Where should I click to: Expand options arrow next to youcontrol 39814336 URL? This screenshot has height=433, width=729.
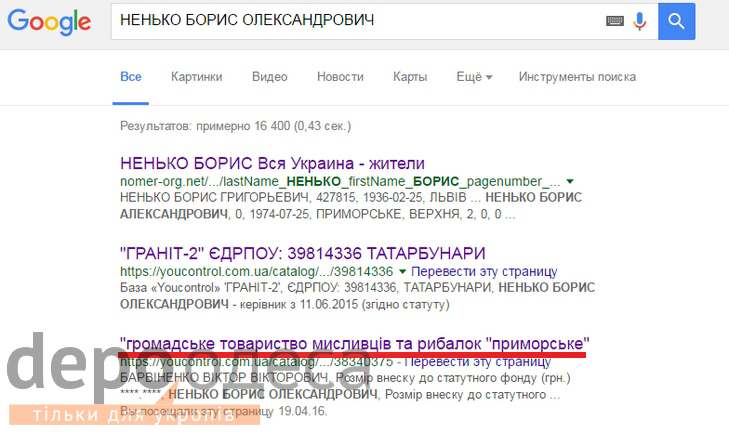(403, 271)
